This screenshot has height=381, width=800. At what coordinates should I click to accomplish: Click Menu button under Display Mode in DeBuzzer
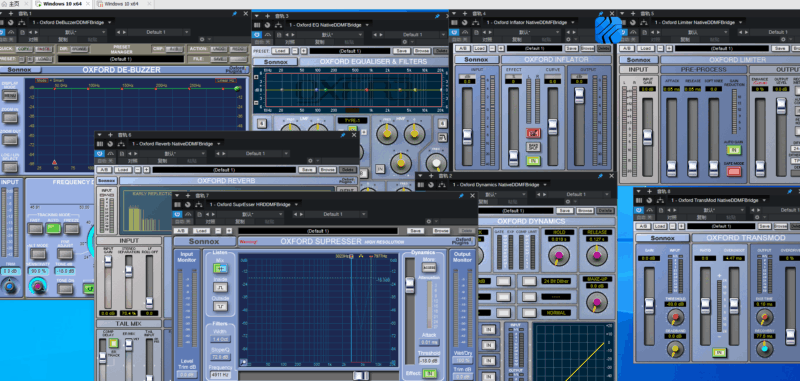pyautogui.click(x=10, y=95)
